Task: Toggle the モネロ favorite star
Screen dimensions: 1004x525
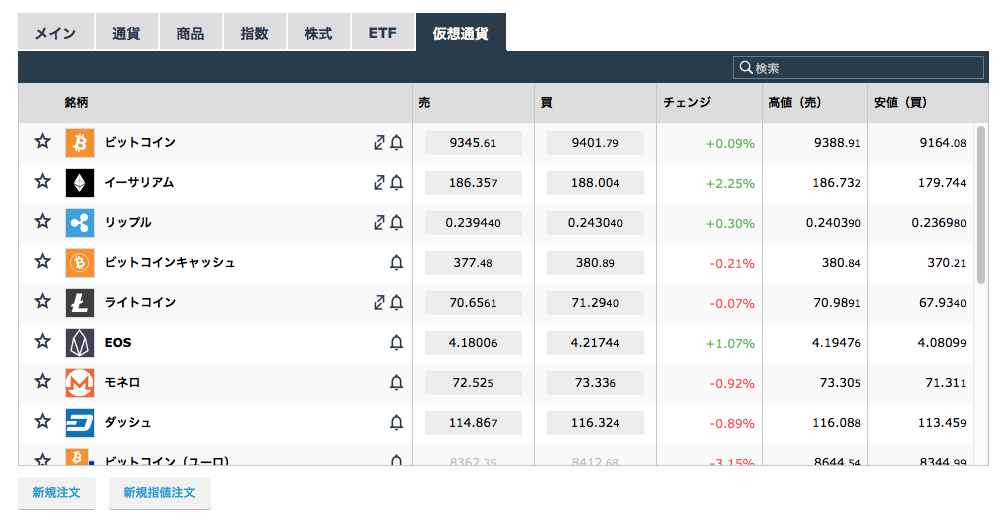Action: [43, 382]
